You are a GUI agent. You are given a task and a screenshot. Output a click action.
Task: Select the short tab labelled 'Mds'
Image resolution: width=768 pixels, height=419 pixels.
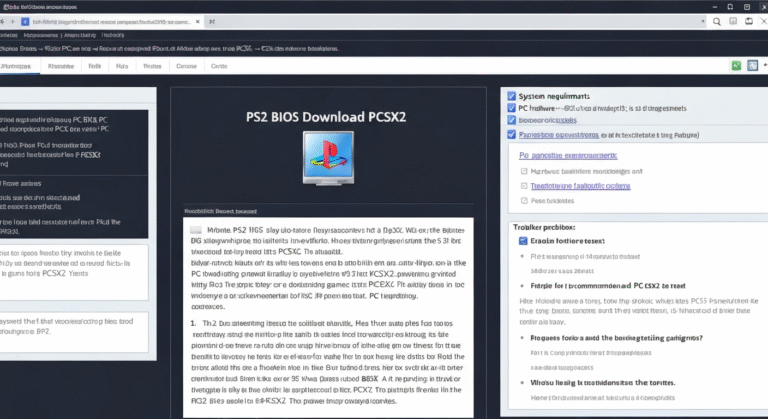click(122, 66)
